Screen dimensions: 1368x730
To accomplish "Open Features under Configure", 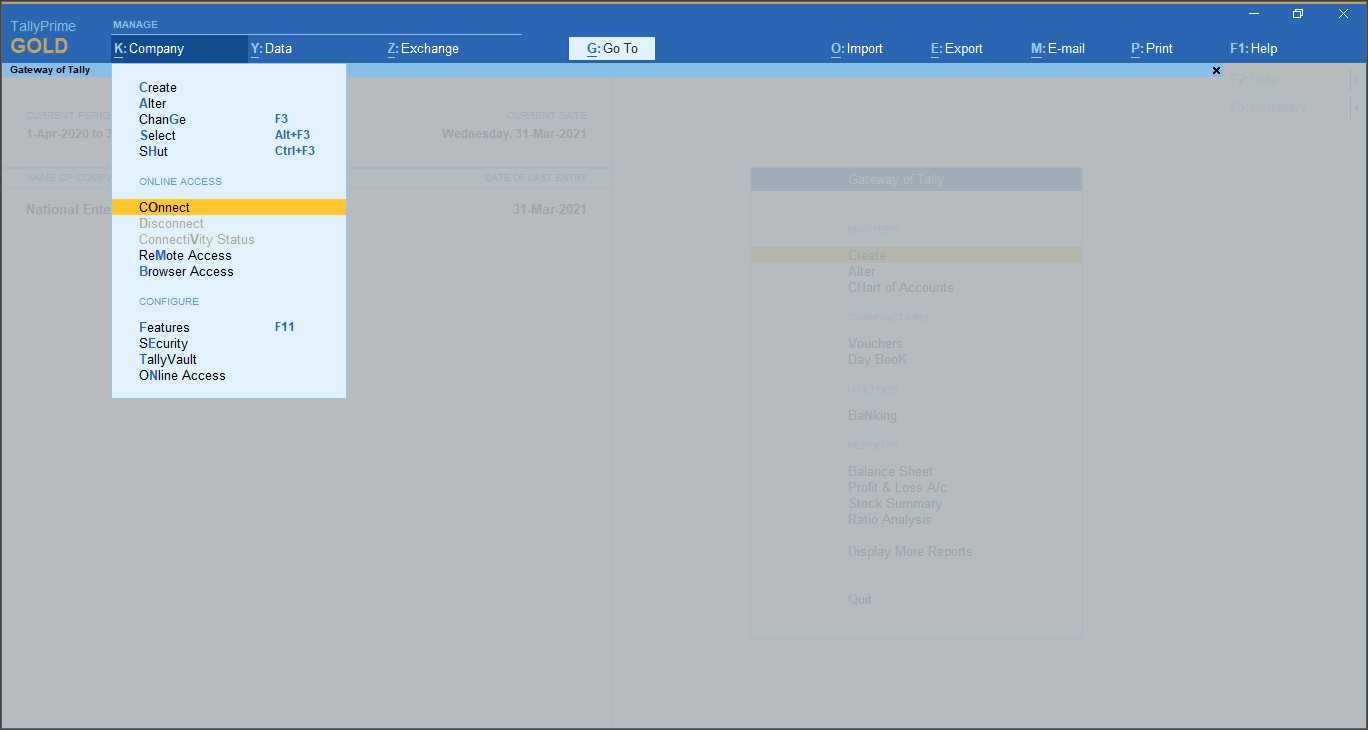I will point(164,327).
